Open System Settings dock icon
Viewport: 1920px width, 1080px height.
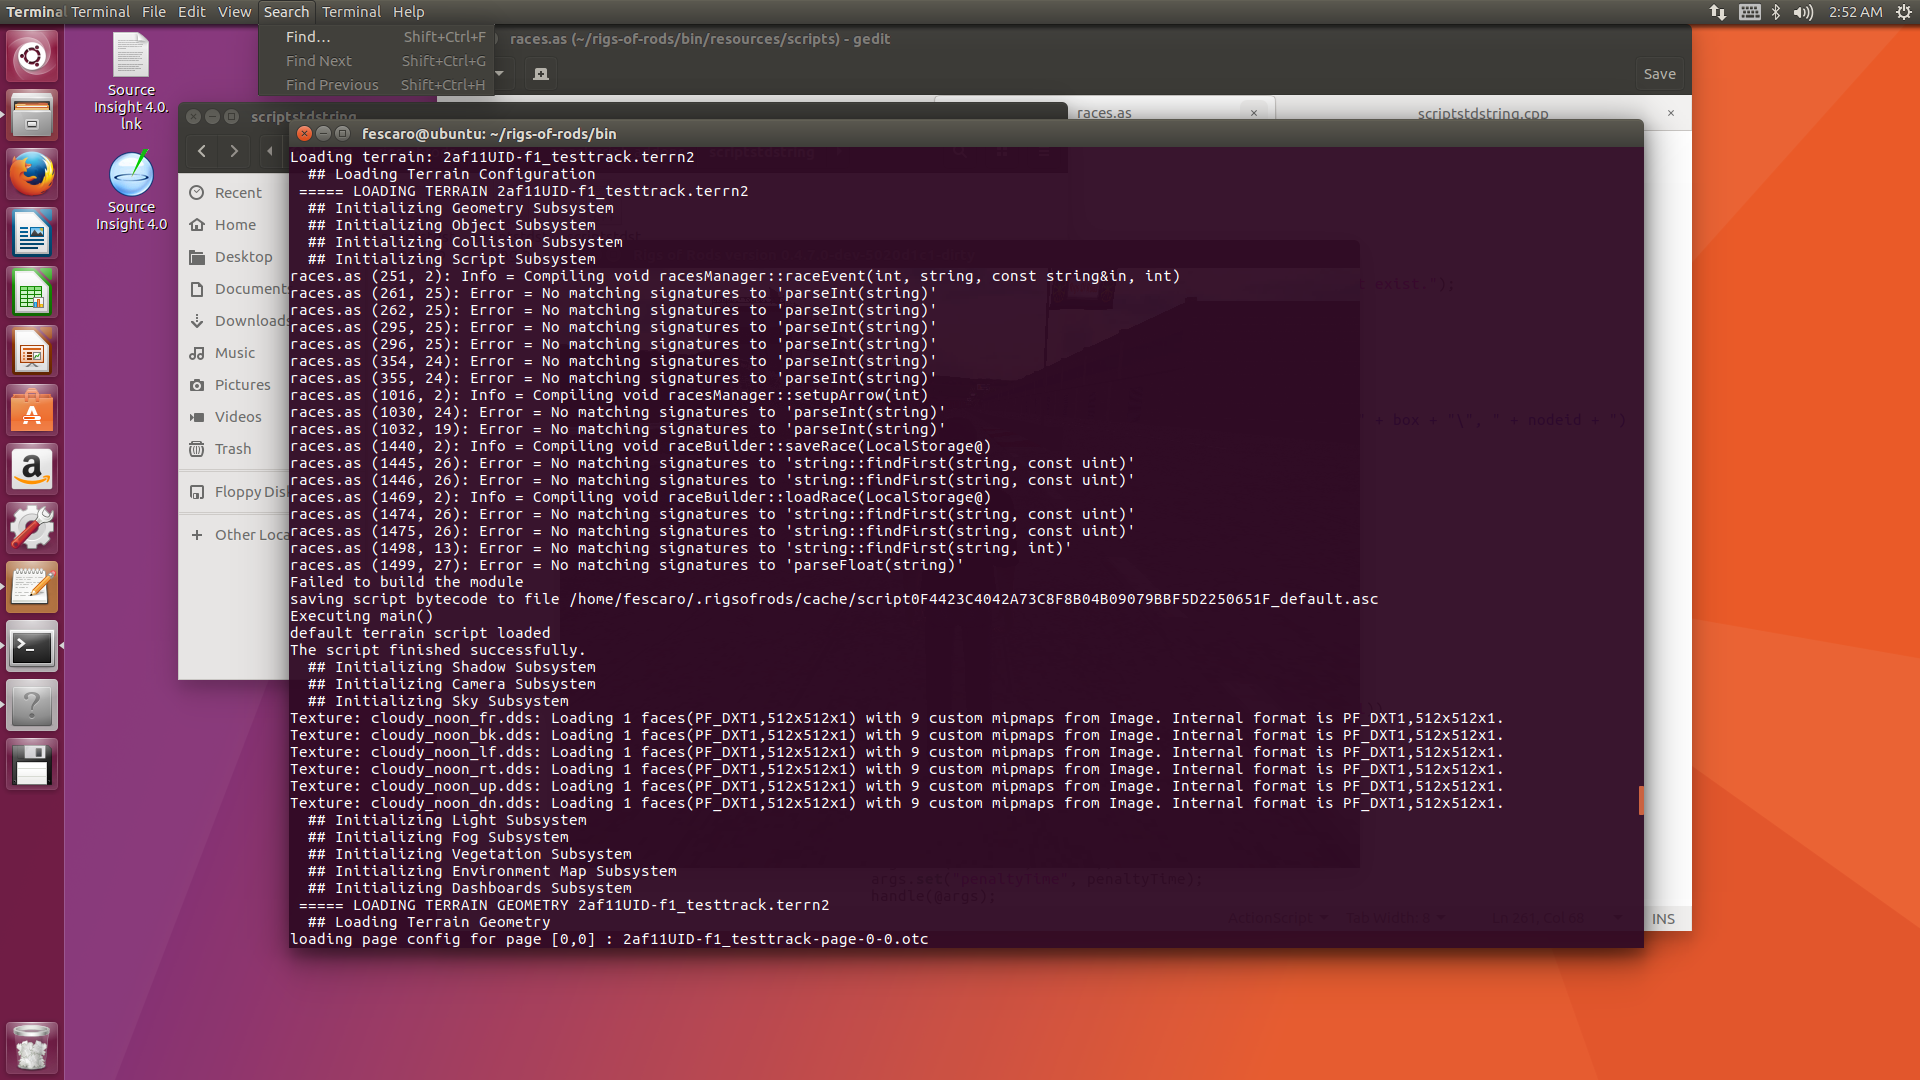(x=32, y=529)
